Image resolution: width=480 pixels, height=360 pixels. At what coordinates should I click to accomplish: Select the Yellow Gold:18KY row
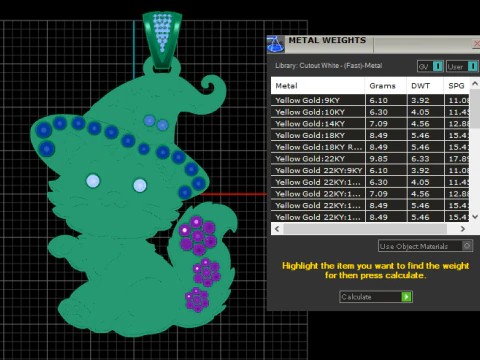[370, 135]
